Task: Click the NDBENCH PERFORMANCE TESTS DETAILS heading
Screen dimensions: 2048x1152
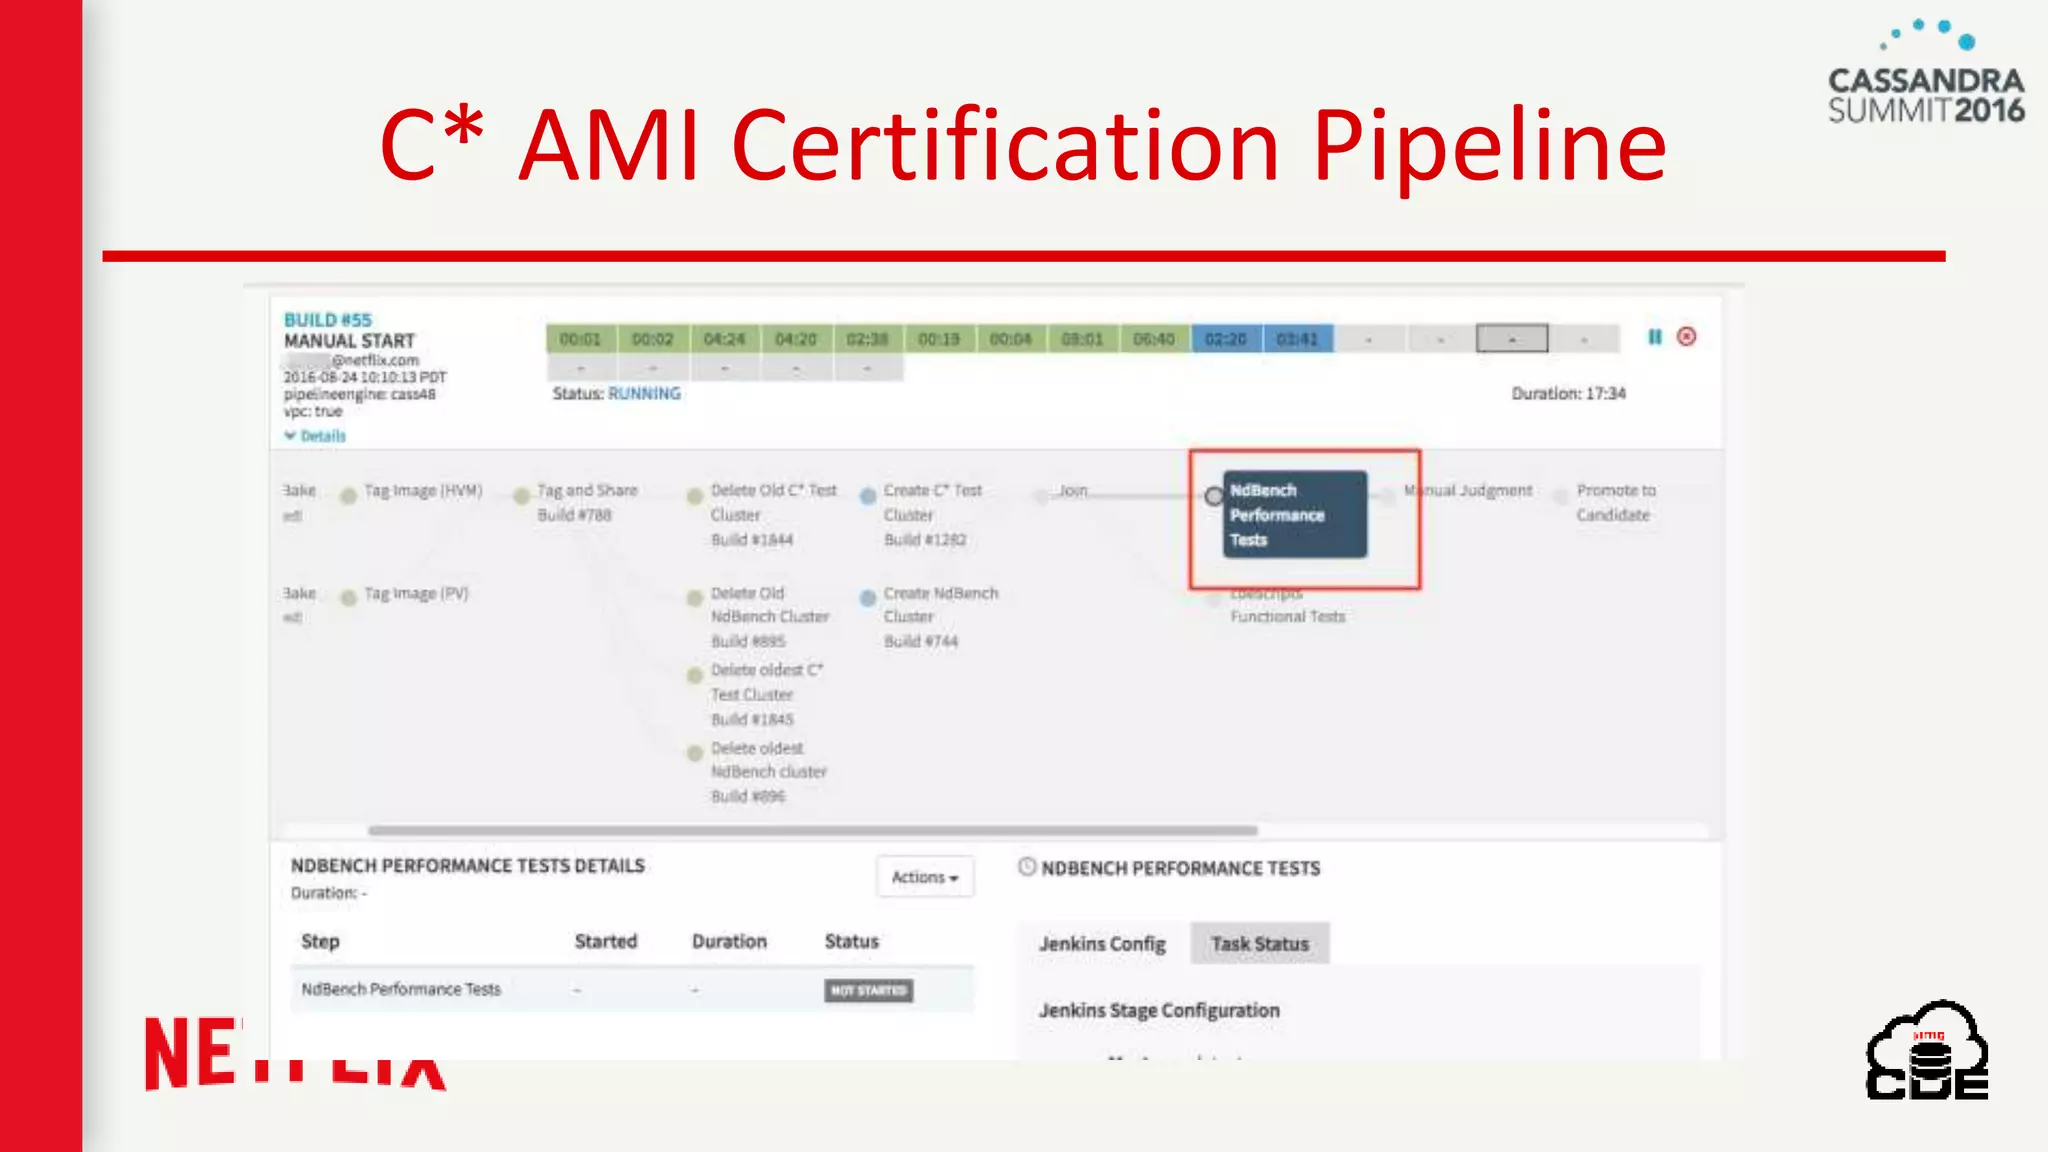Action: tap(468, 866)
